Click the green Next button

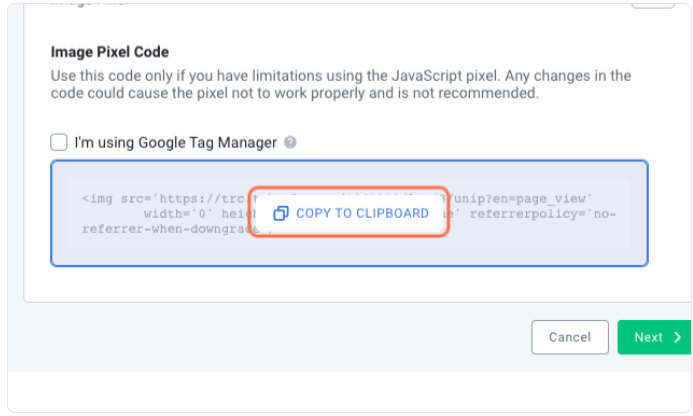[654, 337]
